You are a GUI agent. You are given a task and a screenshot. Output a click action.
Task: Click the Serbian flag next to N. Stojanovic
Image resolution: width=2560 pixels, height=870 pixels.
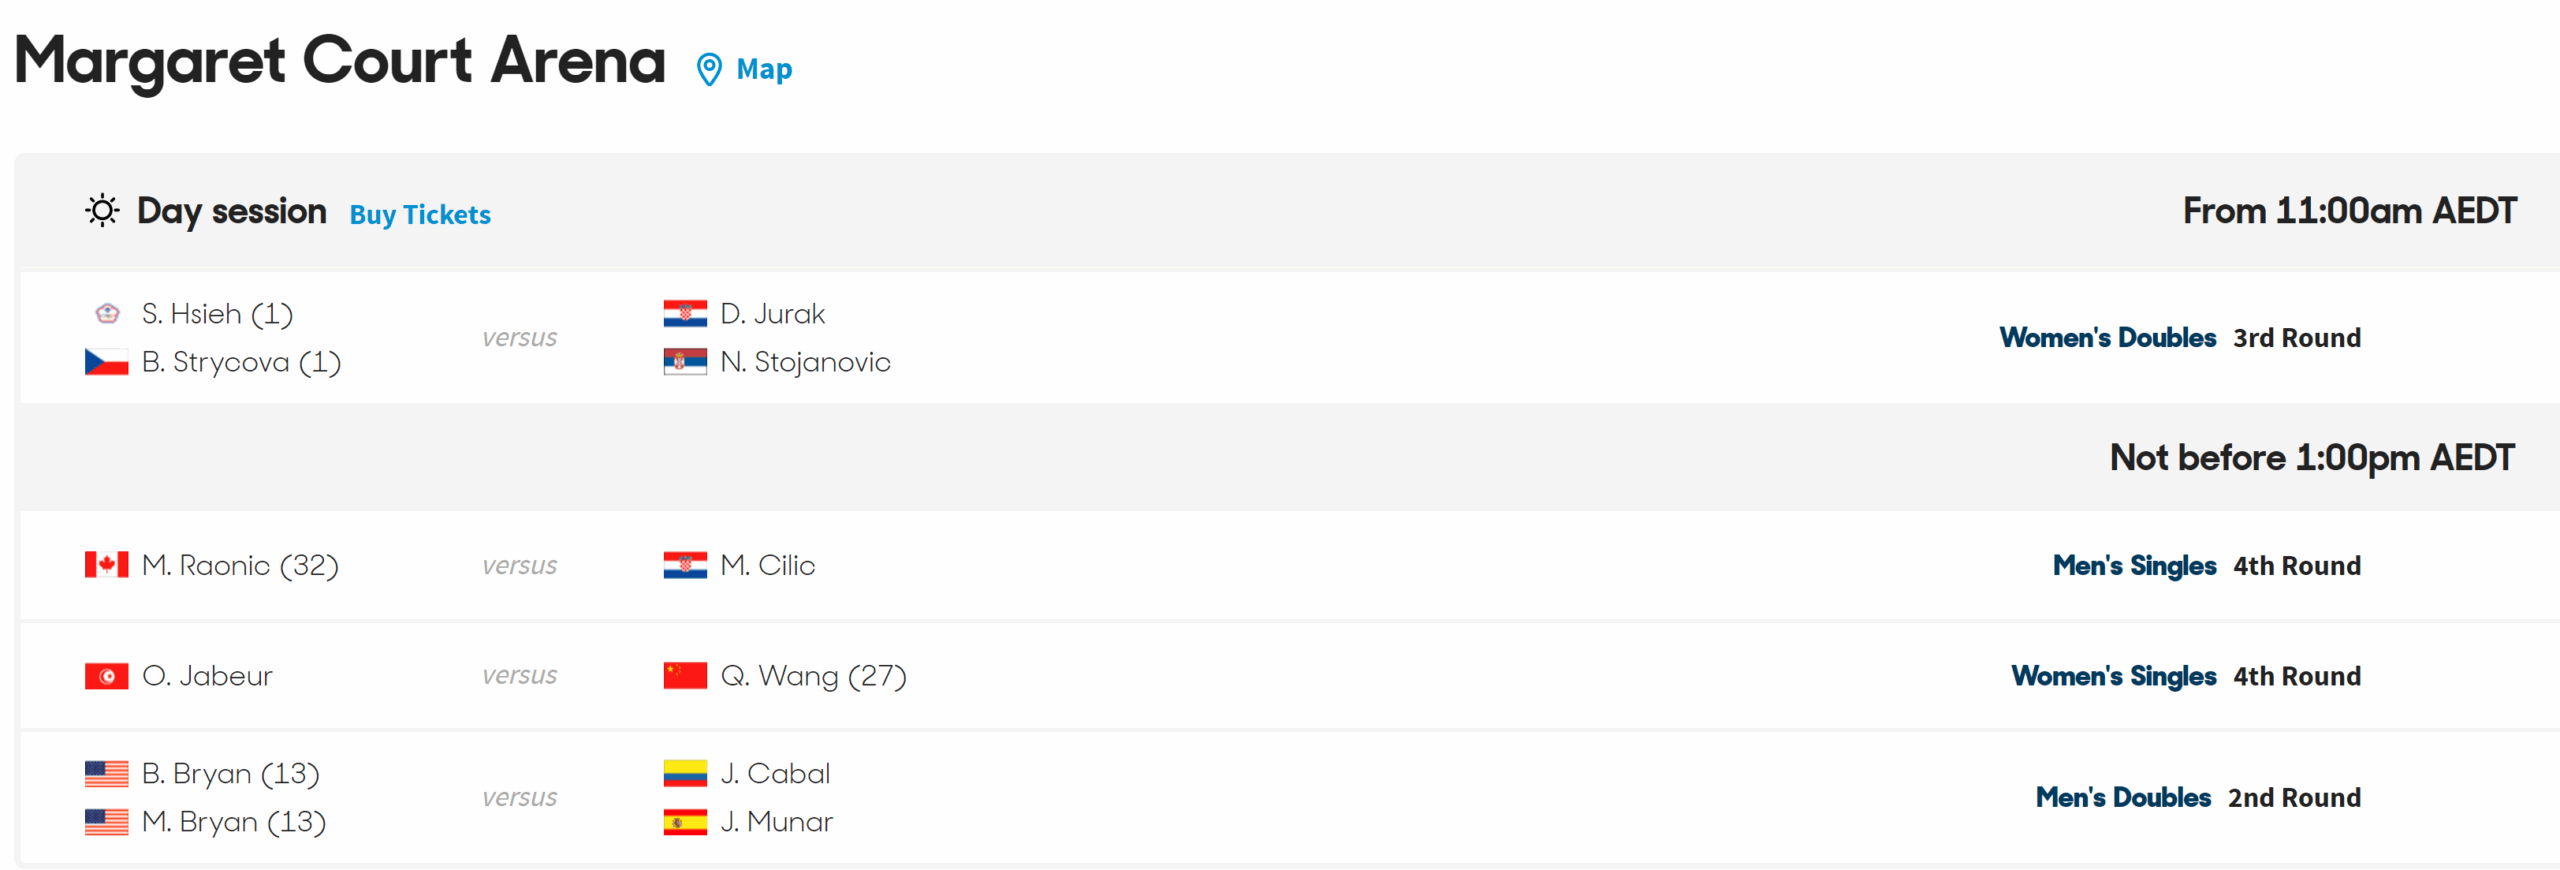[x=685, y=362]
